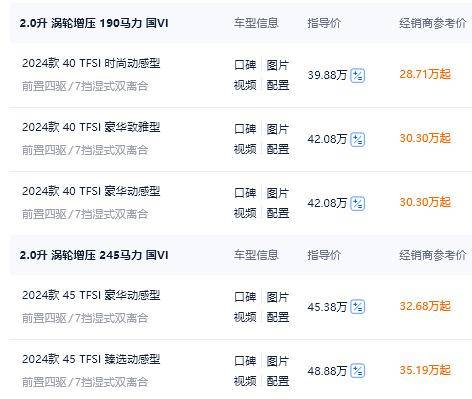
Task: Select the 2.0升 涡轮增压 190马力 group header
Action: 94,23
